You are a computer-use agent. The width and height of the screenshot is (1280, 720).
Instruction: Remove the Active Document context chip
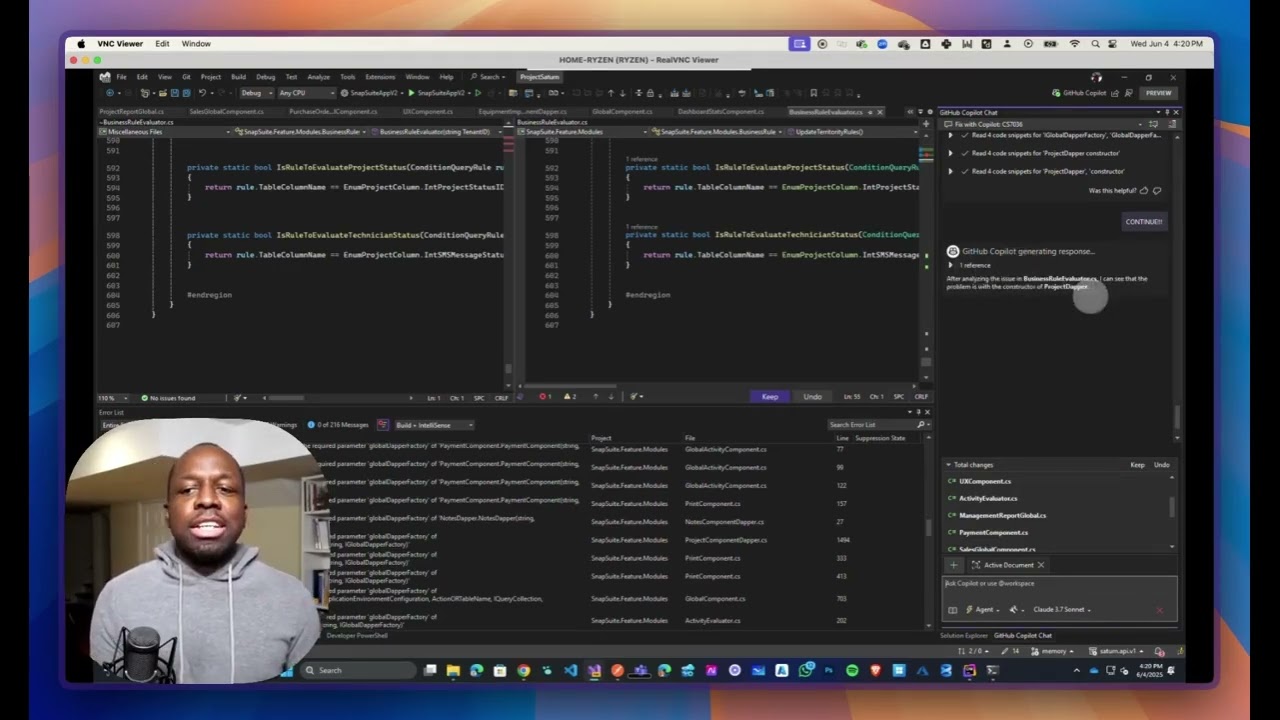click(x=1041, y=565)
